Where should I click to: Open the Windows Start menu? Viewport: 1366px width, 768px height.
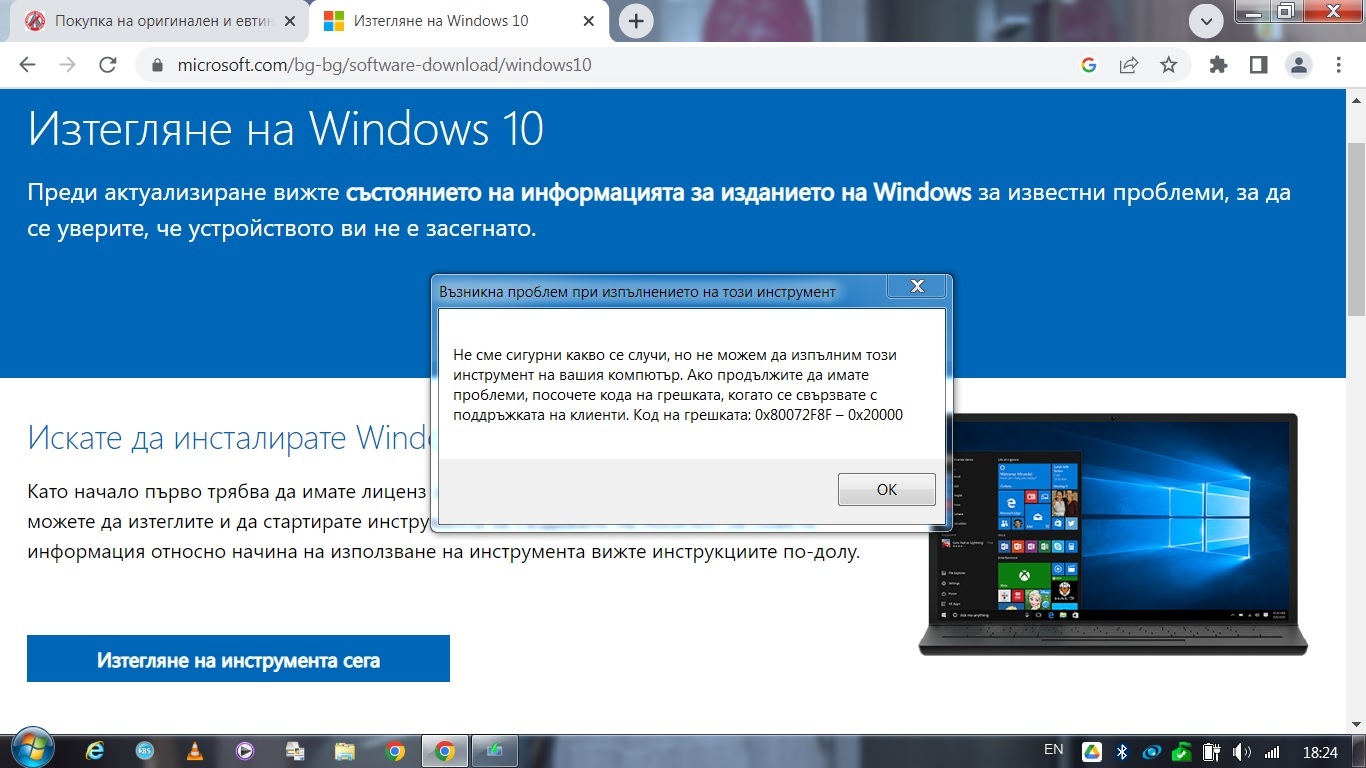coord(33,749)
